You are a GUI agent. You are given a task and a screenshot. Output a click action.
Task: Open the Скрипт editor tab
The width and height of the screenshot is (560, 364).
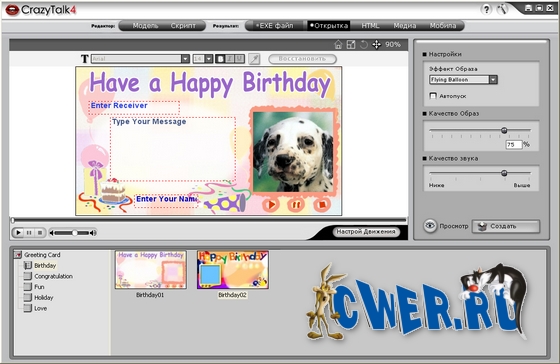pyautogui.click(x=183, y=26)
